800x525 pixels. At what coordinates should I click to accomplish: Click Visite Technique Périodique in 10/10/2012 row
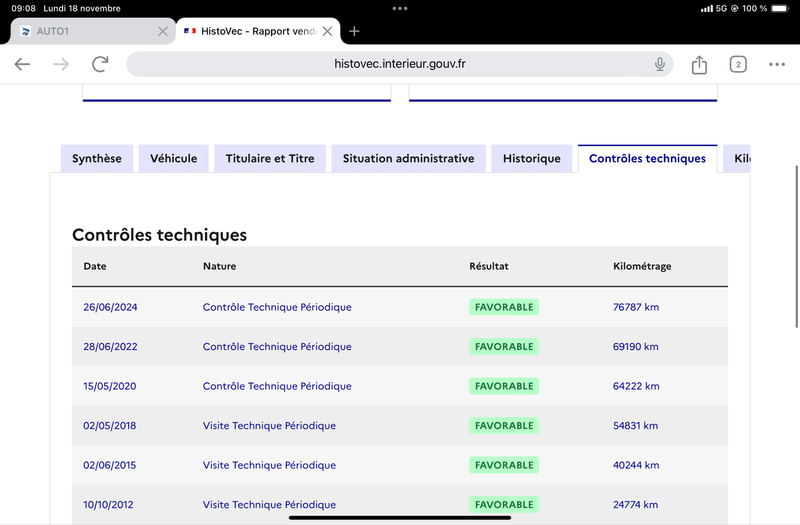(269, 505)
